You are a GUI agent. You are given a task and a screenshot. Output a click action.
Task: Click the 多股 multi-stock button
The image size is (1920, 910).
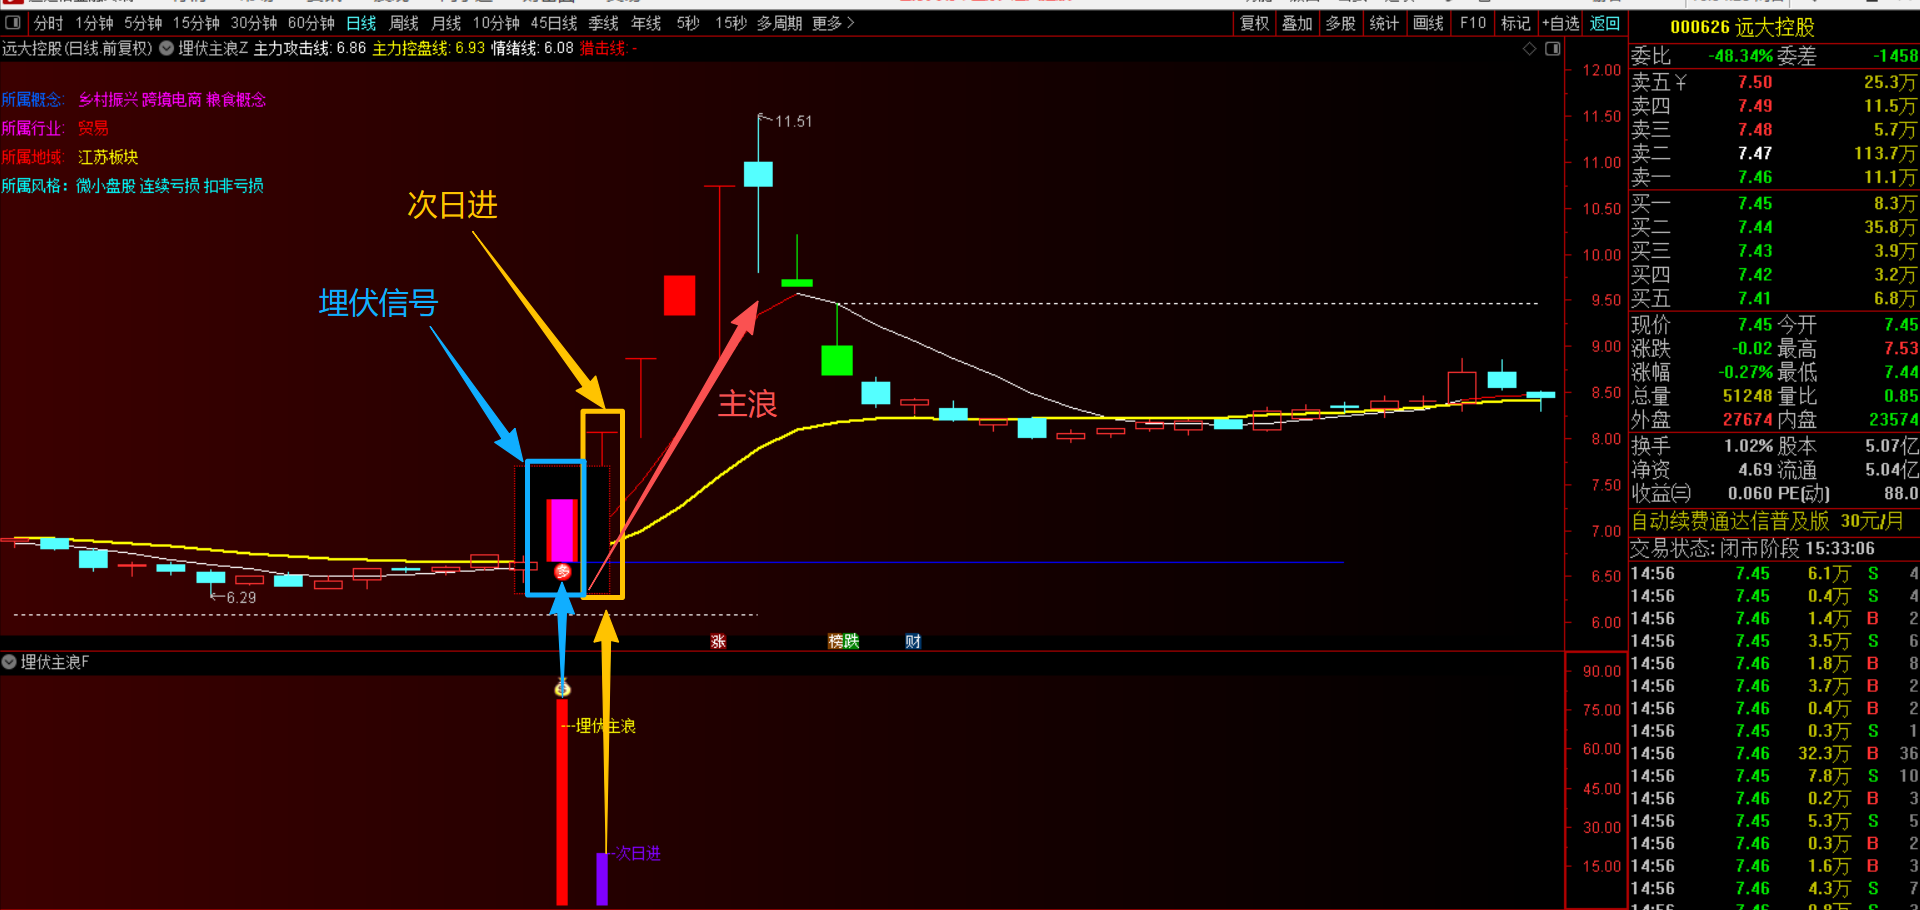pos(1340,23)
